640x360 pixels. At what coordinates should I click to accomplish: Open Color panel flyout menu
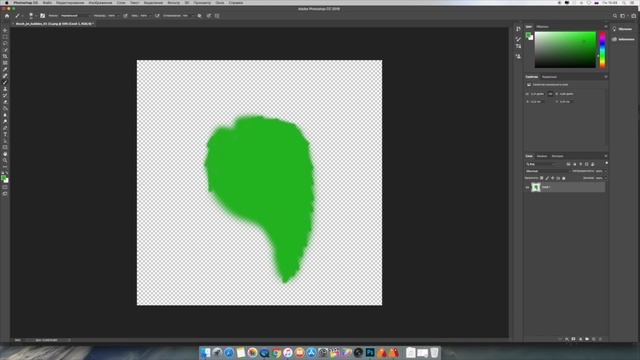(x=606, y=27)
